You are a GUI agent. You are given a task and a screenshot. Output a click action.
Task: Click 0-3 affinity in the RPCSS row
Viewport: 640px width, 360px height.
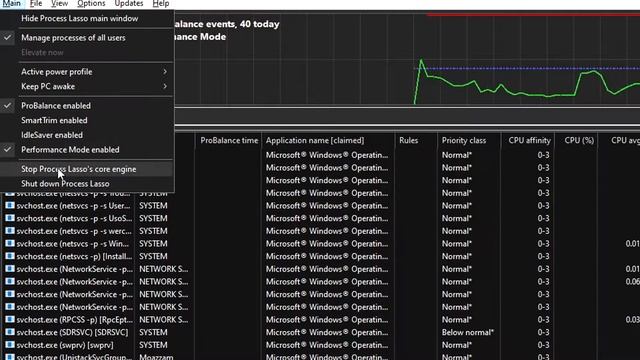pos(543,320)
